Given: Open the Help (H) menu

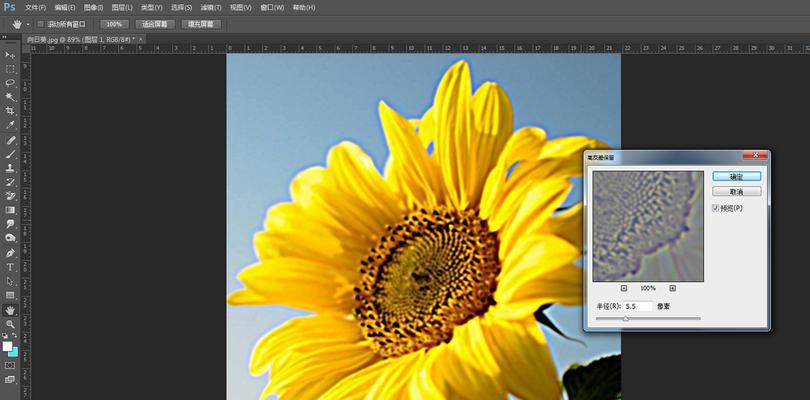Looking at the screenshot, I should (x=303, y=8).
